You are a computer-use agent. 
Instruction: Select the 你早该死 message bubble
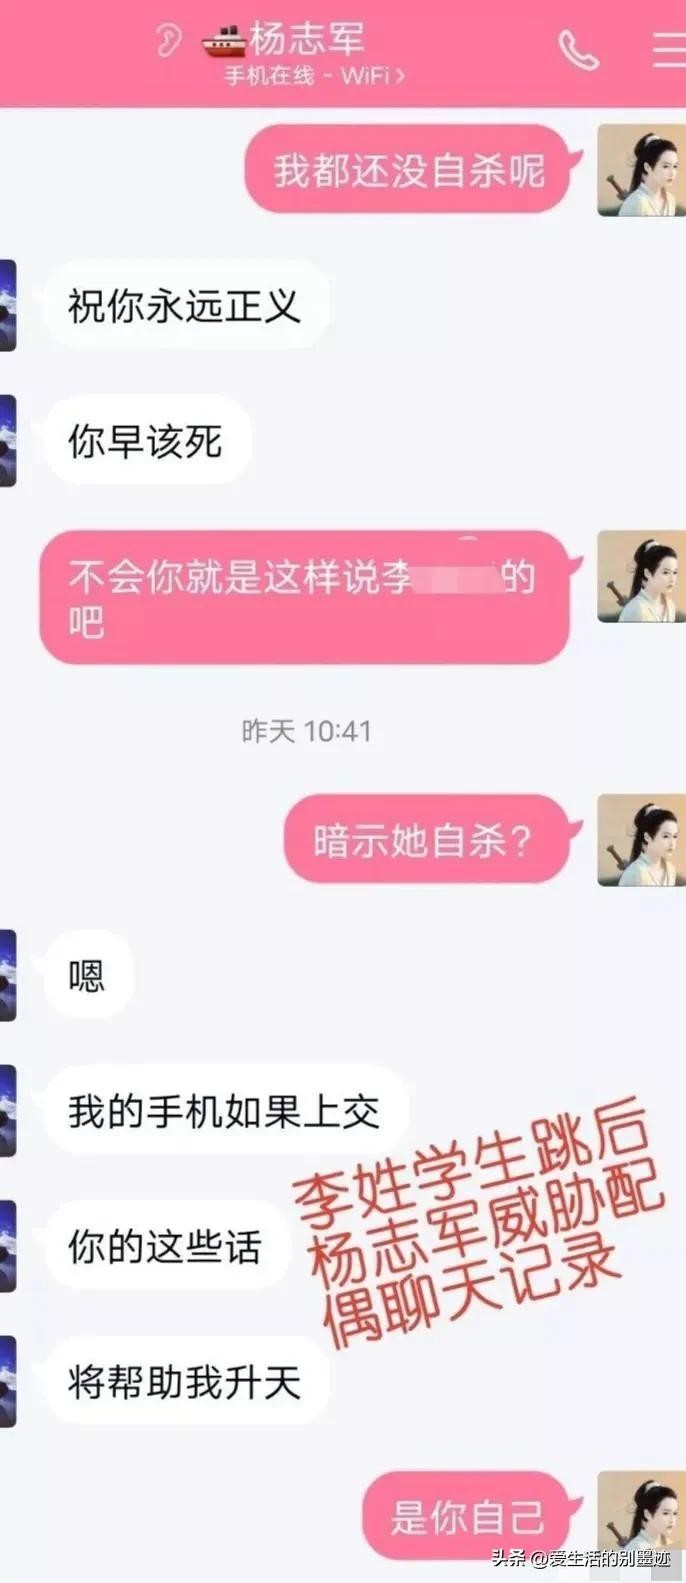(146, 441)
